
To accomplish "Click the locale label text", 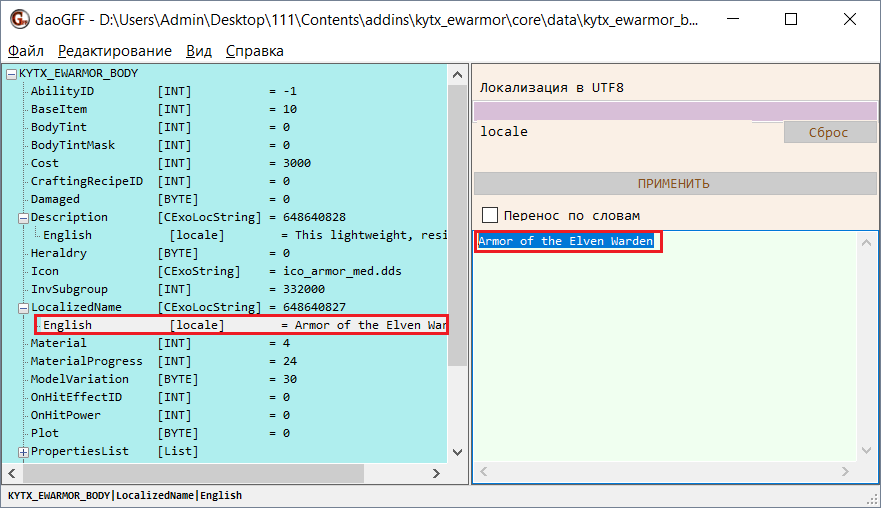I will tap(504, 131).
